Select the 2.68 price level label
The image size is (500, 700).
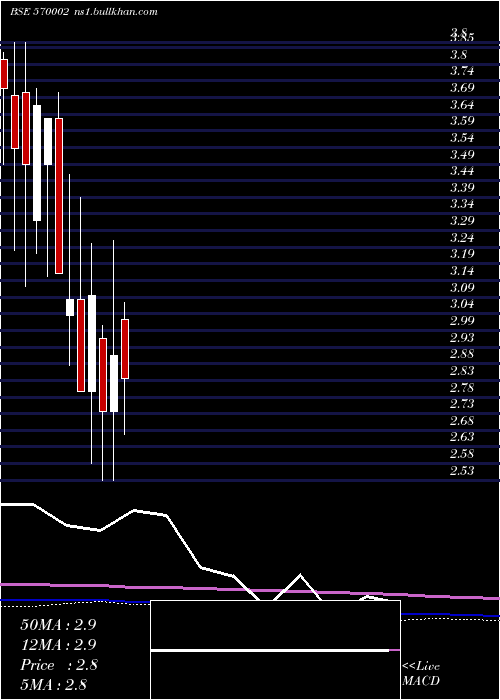point(462,421)
